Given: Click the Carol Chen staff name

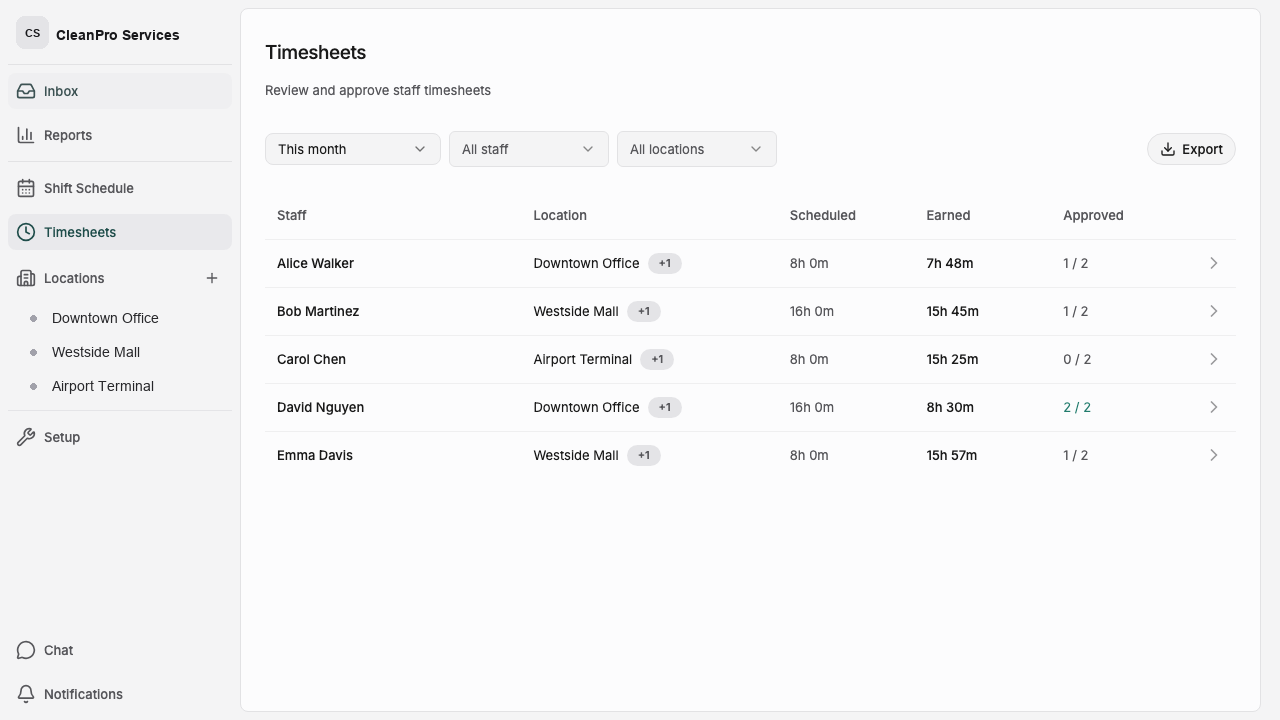Looking at the screenshot, I should (311, 359).
